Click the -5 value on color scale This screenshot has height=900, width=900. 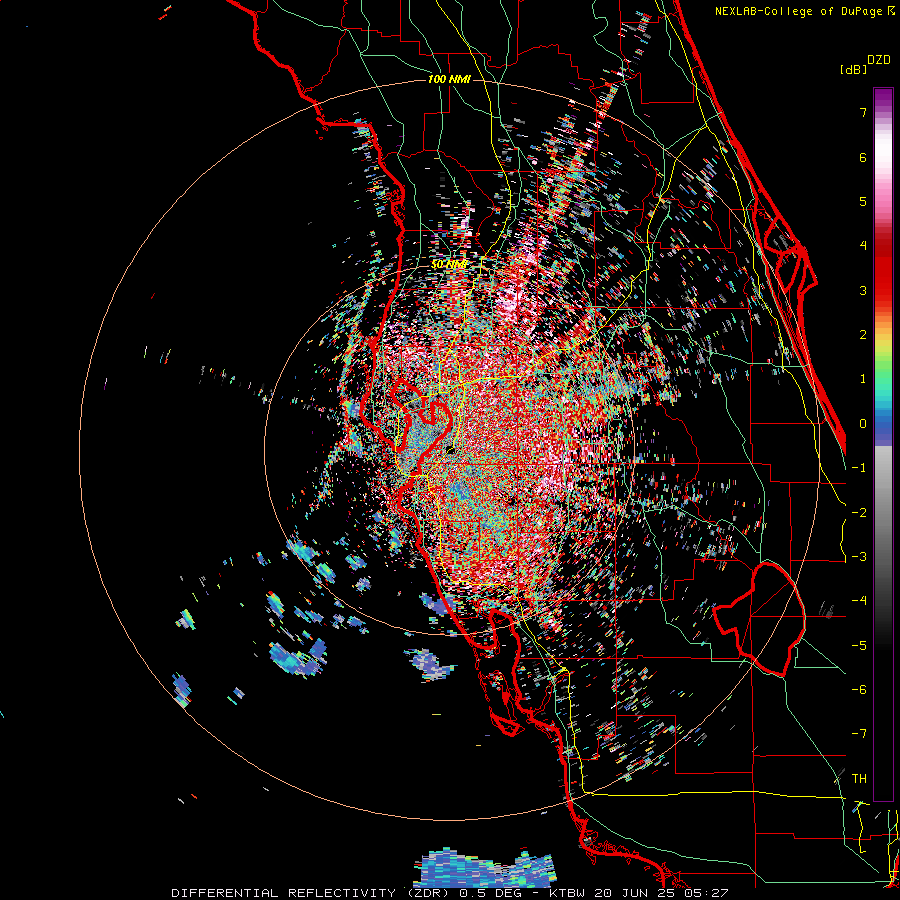point(859,646)
